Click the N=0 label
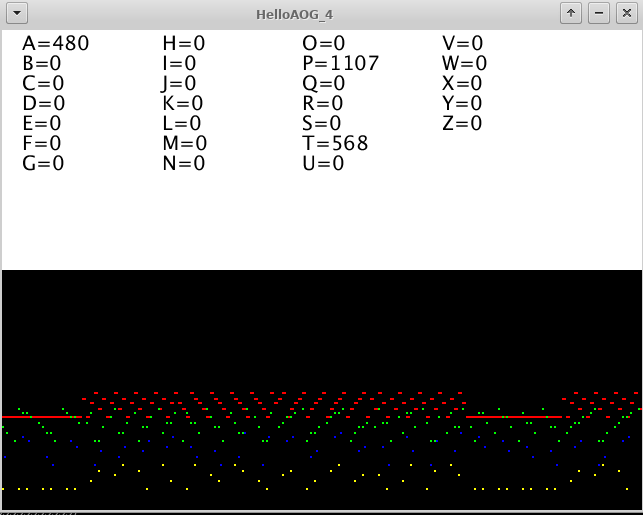Image resolution: width=643 pixels, height=515 pixels. 183,164
